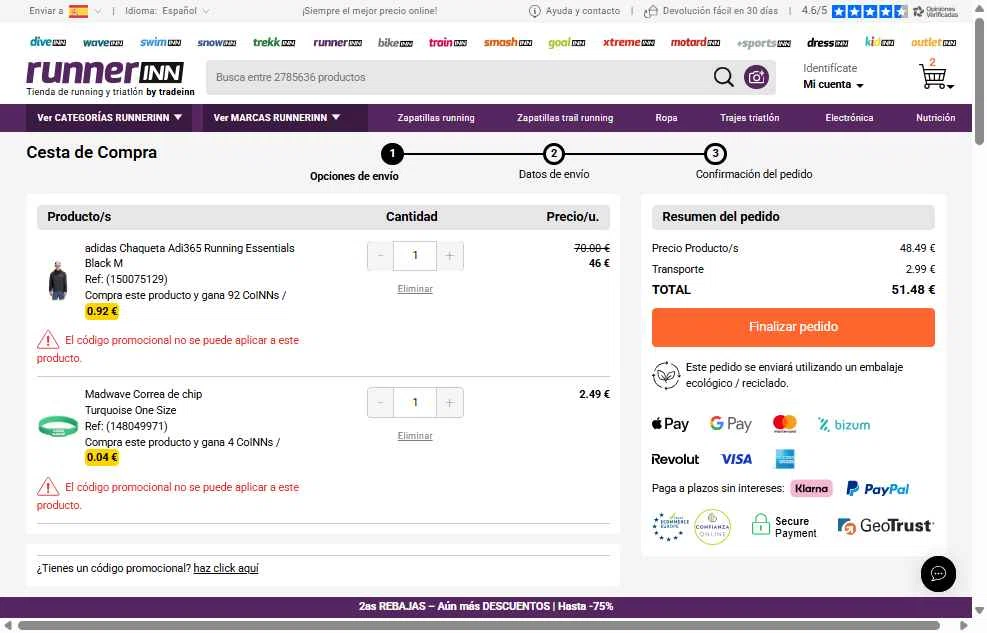Open Devolución fácil en 30 días link
987x633 pixels.
[711, 11]
